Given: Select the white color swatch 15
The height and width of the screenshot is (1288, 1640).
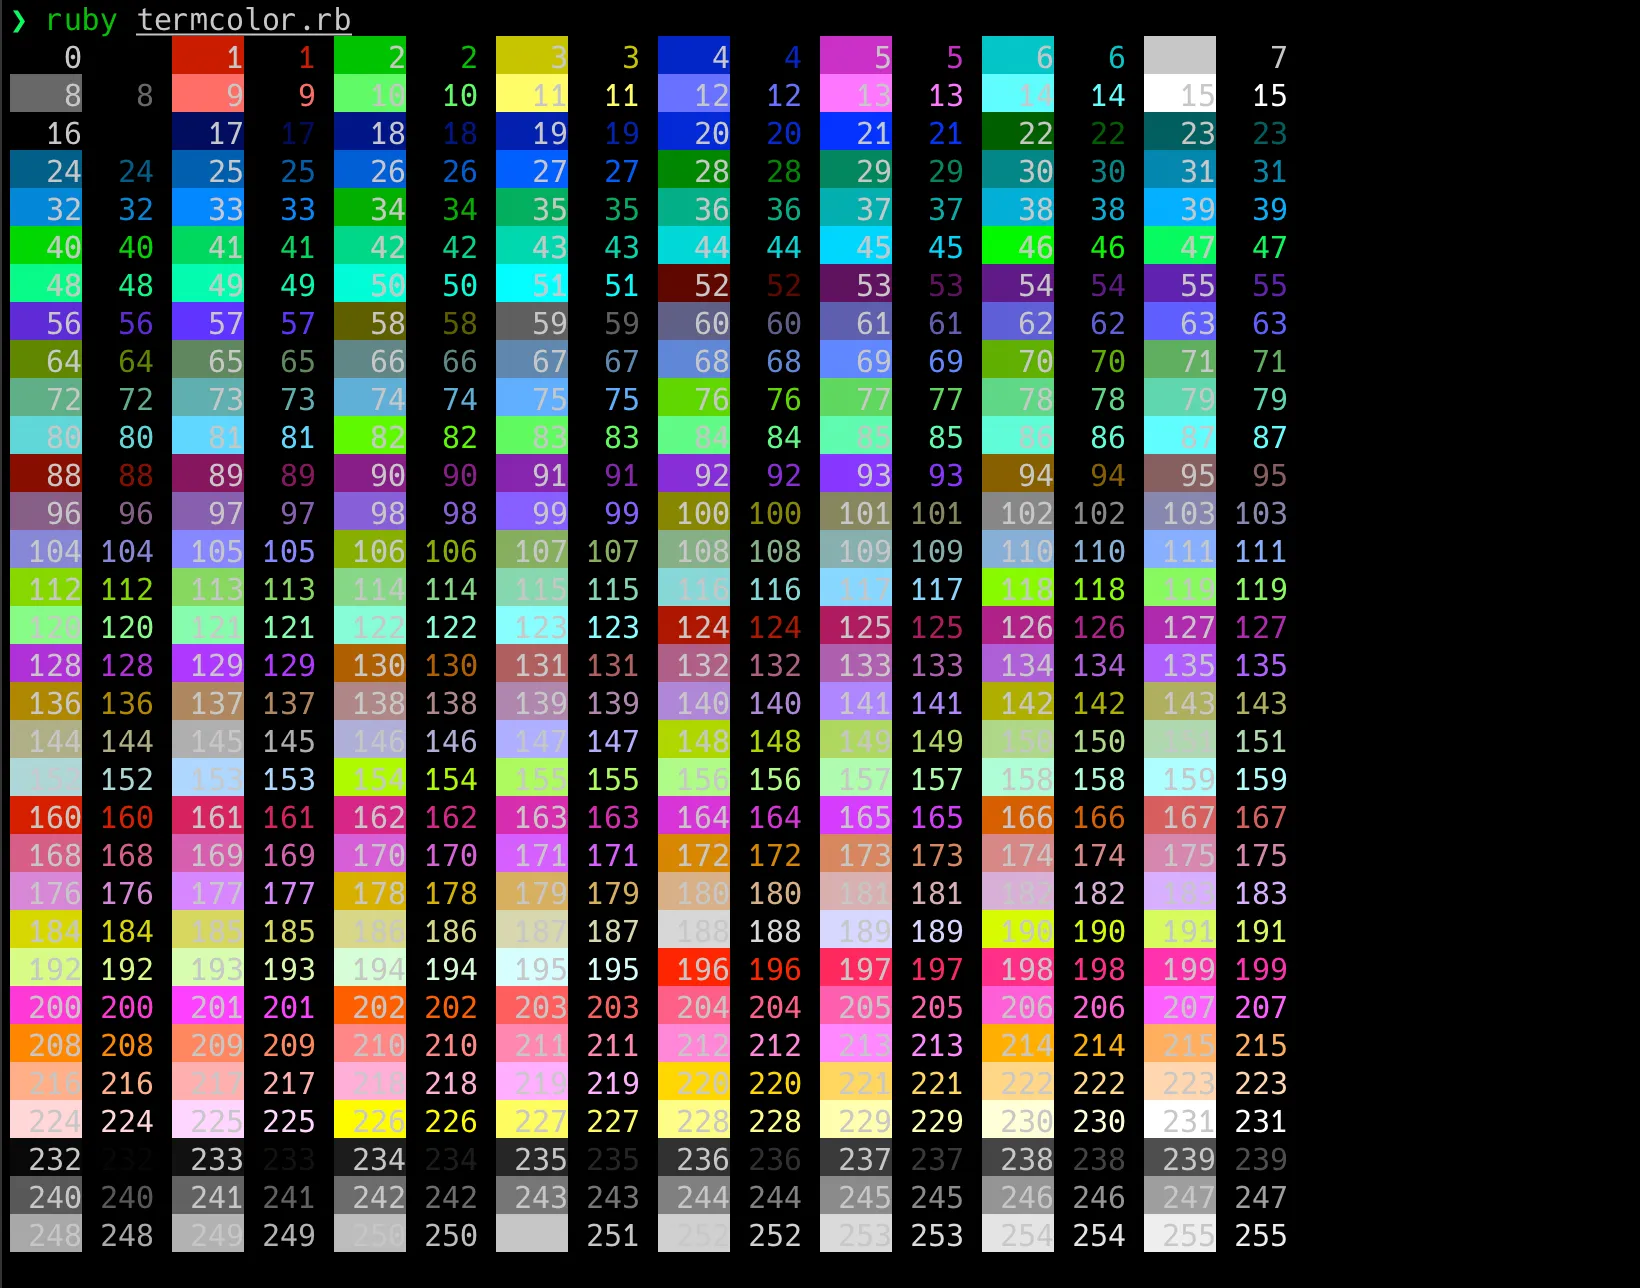Looking at the screenshot, I should 1180,96.
